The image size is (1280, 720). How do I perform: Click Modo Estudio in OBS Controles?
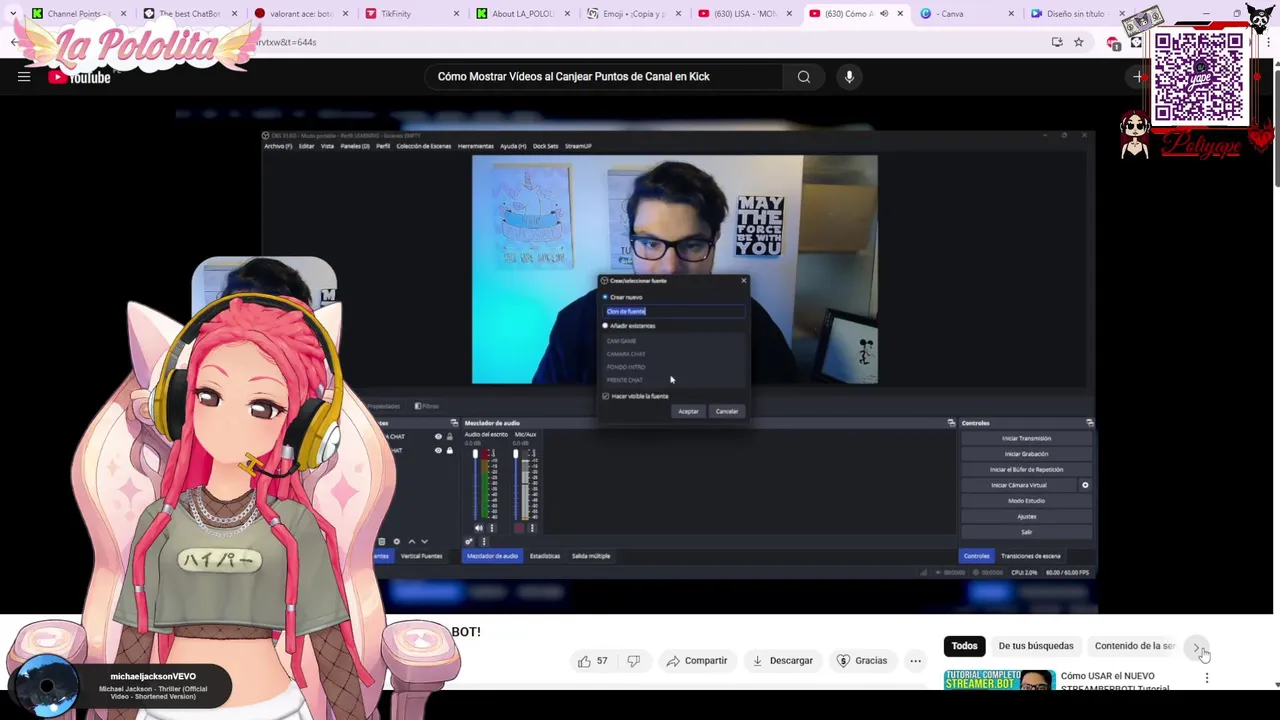[1026, 501]
